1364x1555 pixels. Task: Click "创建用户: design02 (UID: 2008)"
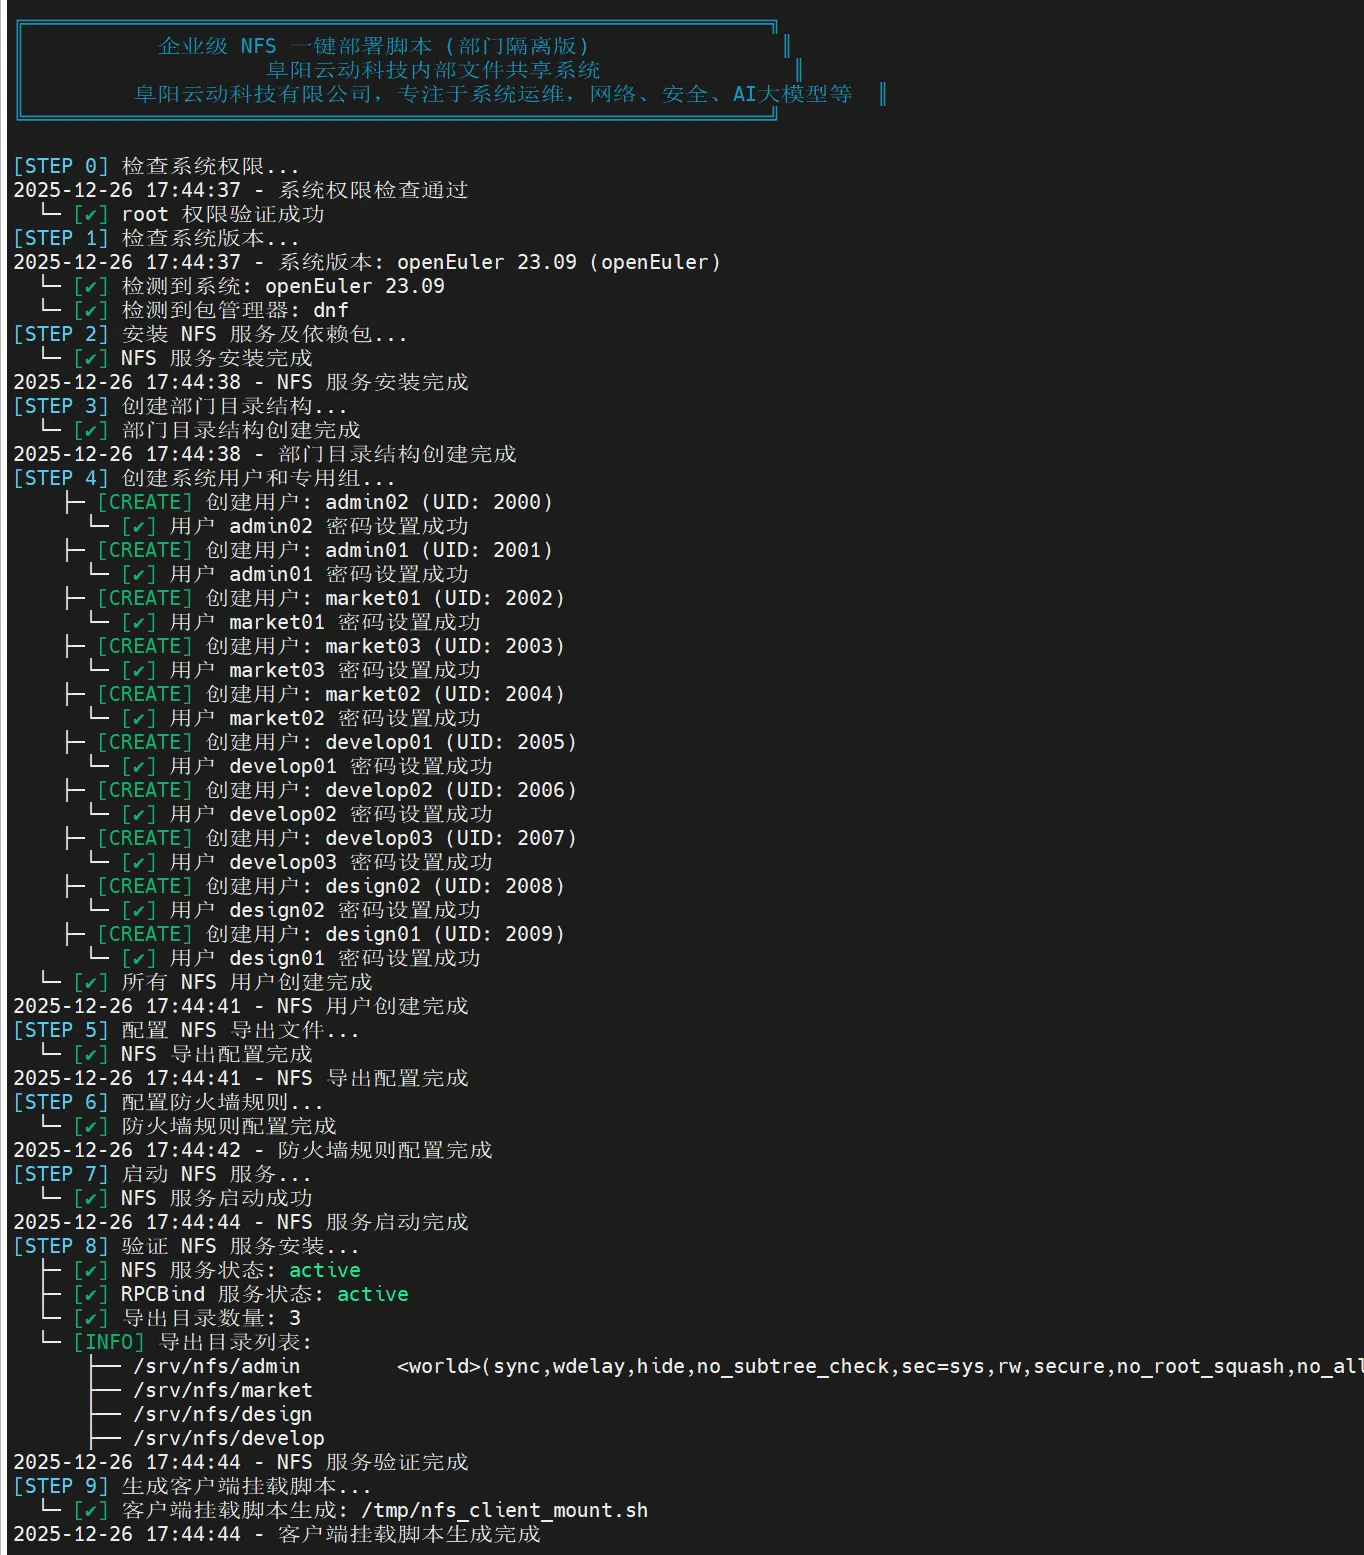tap(385, 886)
